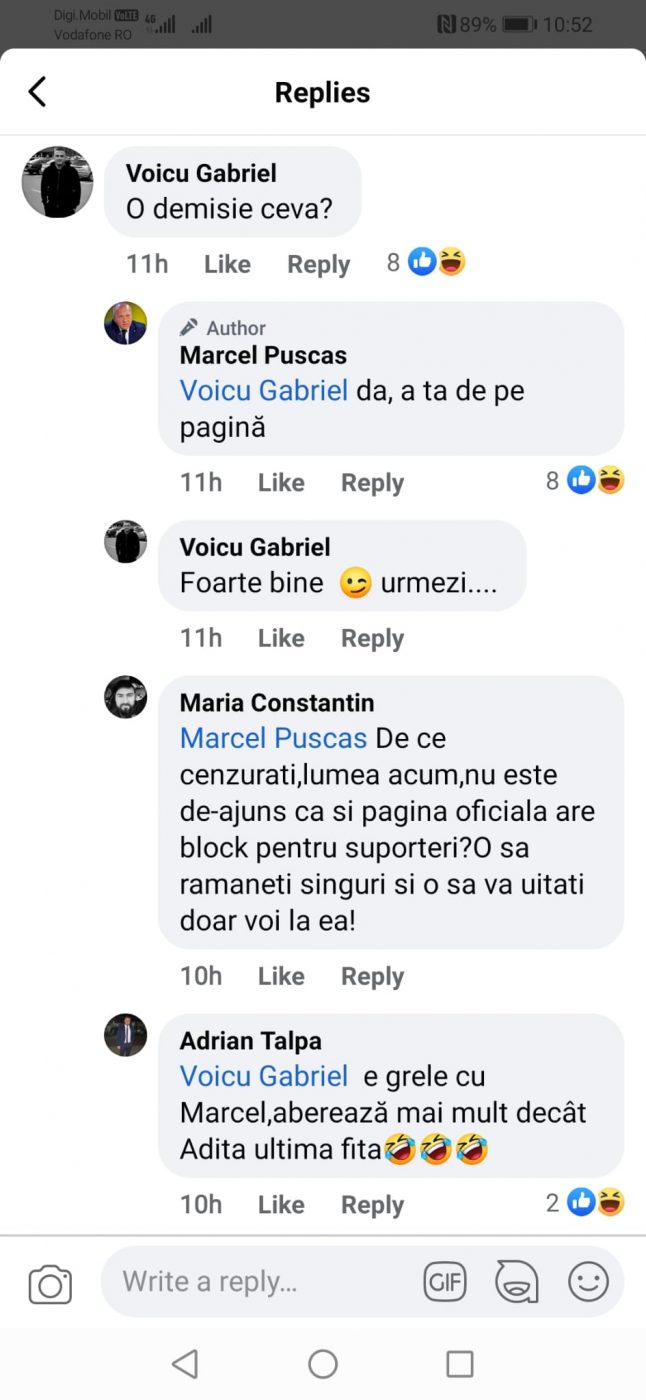The image size is (646, 1400).
Task: Reply to Maria Constantin's comment
Action: click(372, 976)
